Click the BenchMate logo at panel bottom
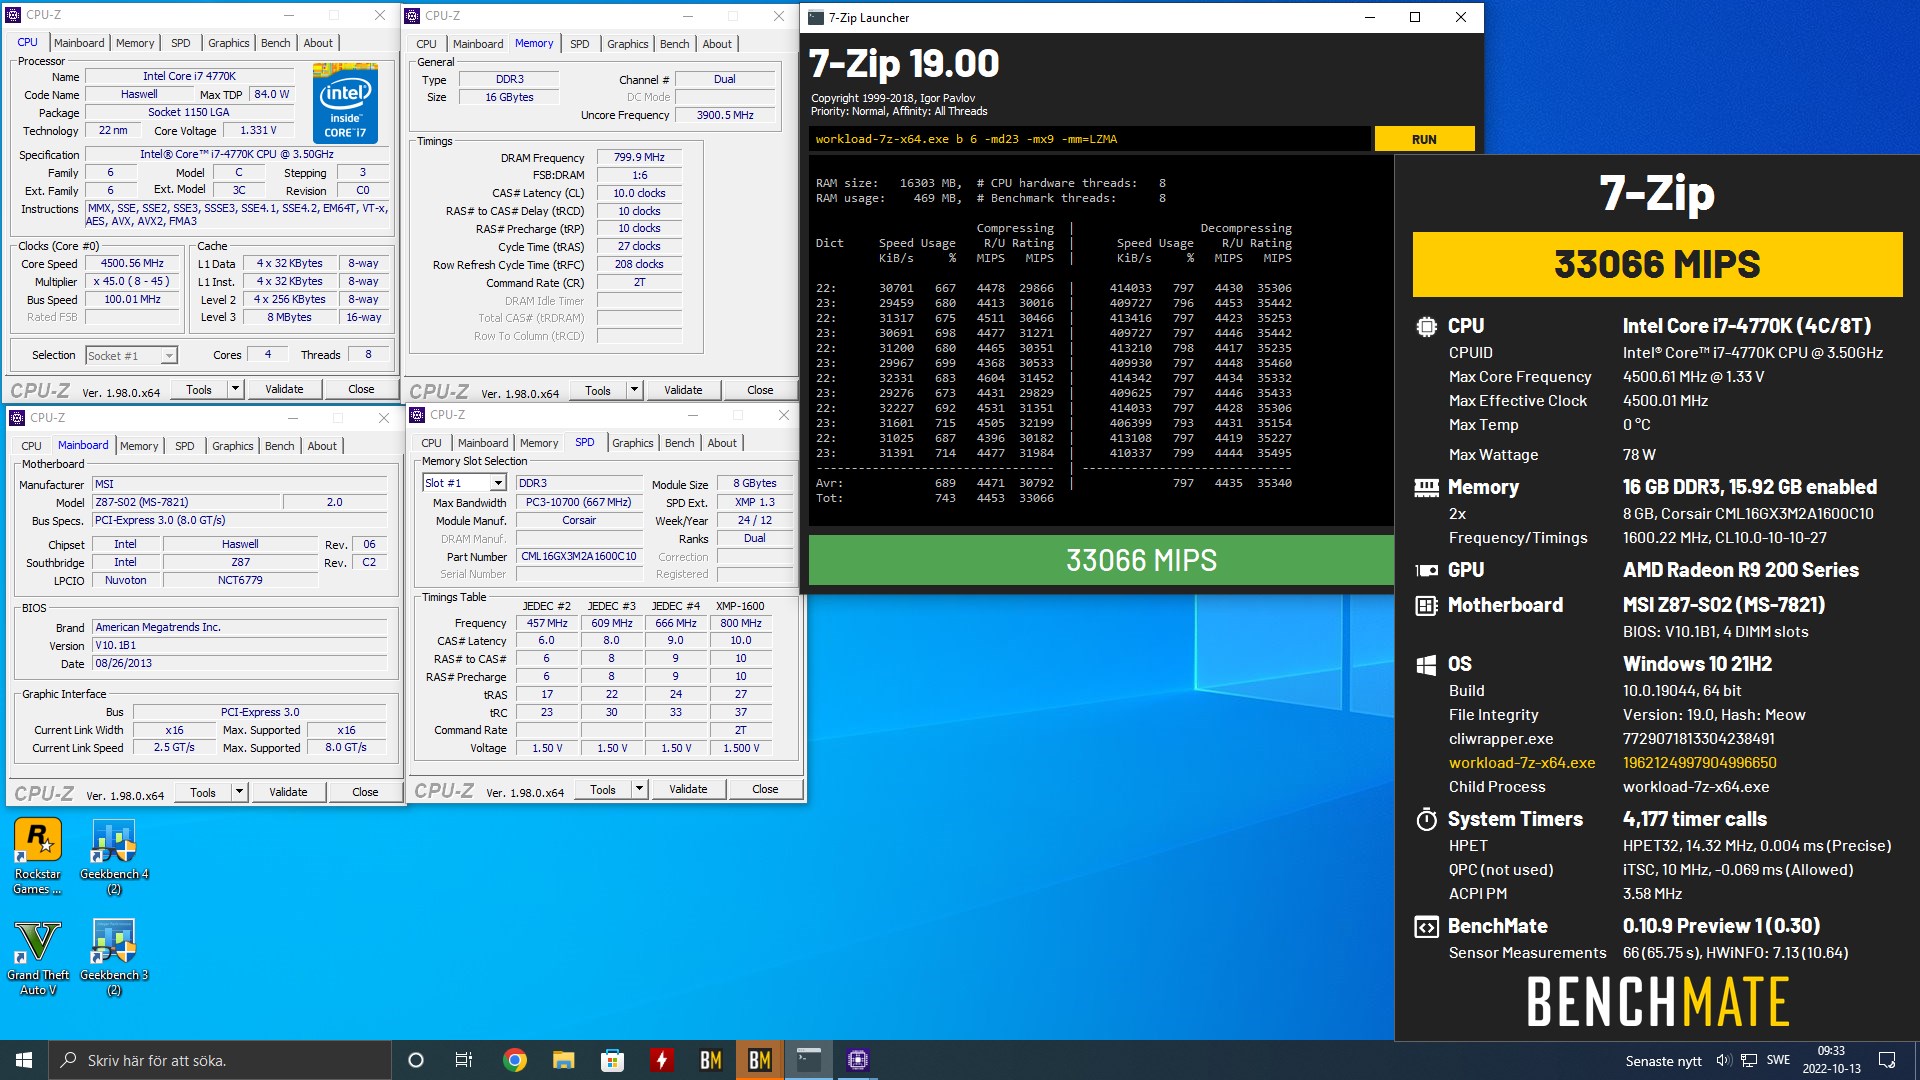This screenshot has height=1080, width=1920. click(1657, 1002)
